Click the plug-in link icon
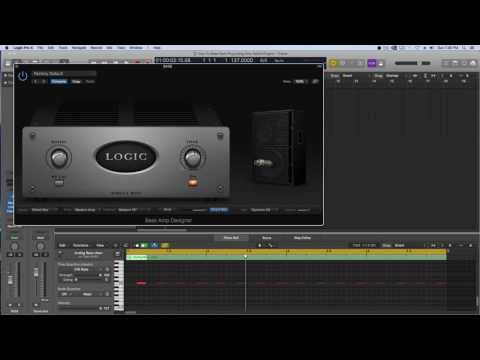The width and height of the screenshot is (480, 360). (315, 81)
